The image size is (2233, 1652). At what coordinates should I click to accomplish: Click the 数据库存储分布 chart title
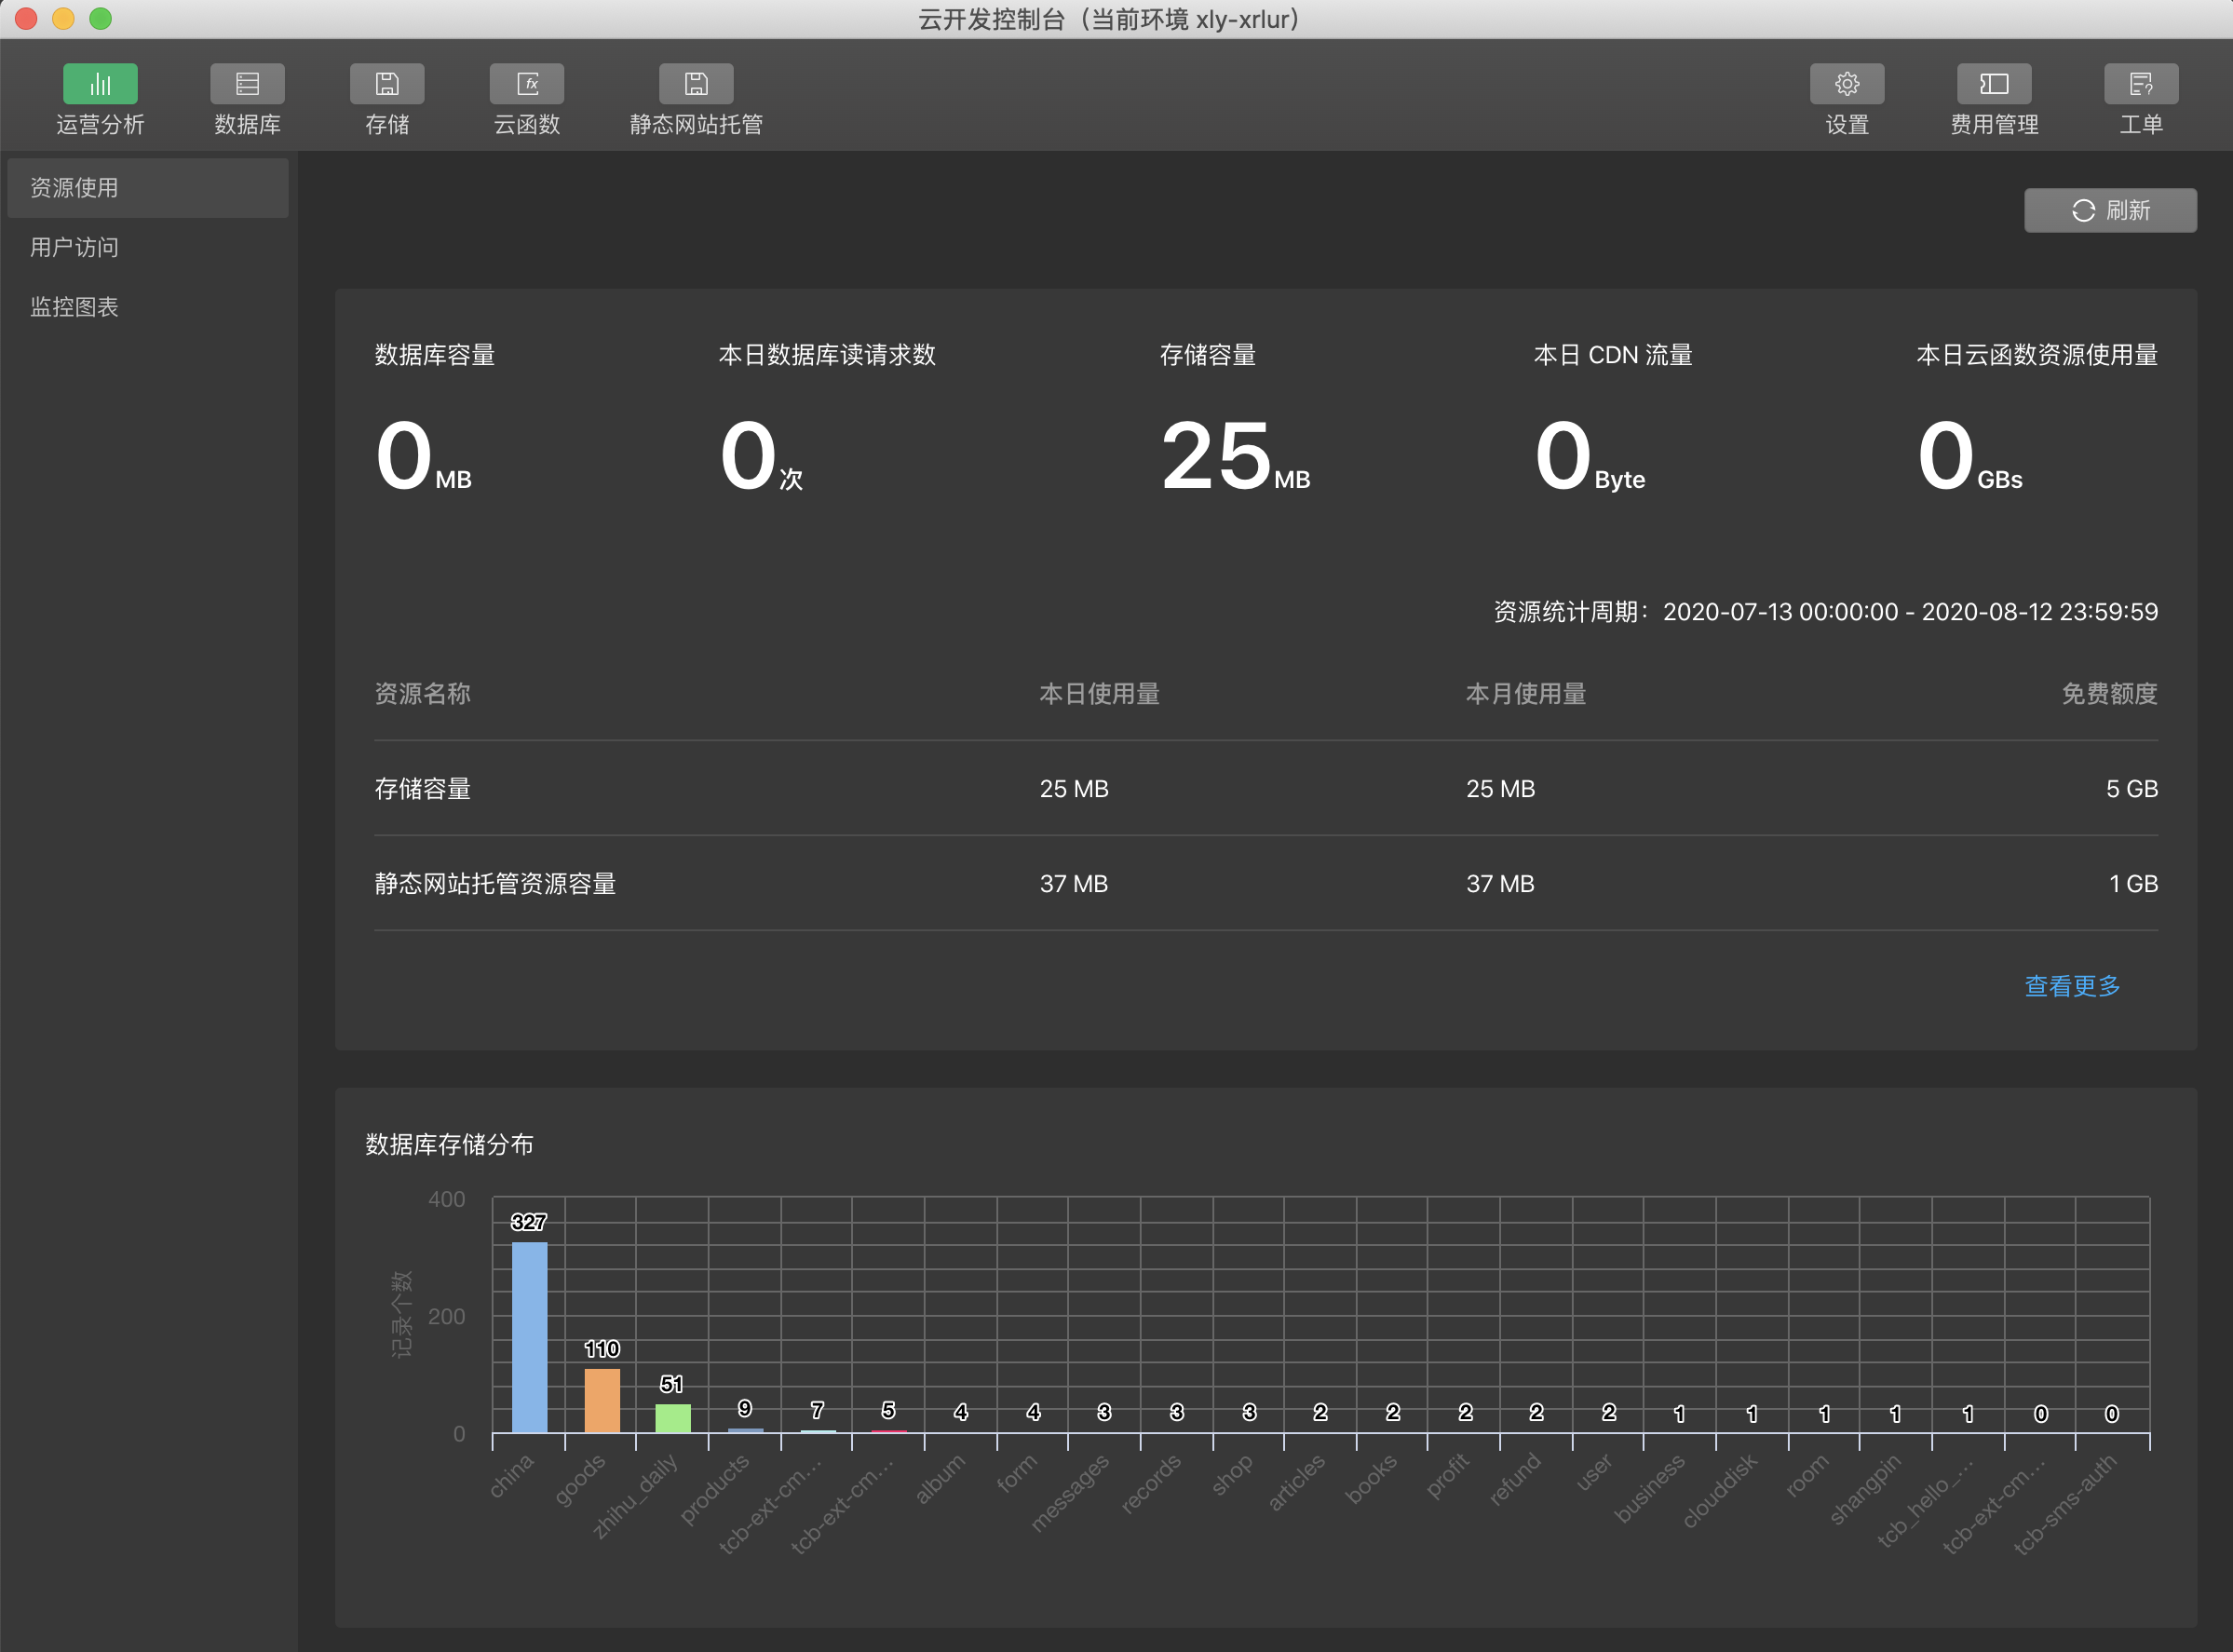pyautogui.click(x=449, y=1145)
